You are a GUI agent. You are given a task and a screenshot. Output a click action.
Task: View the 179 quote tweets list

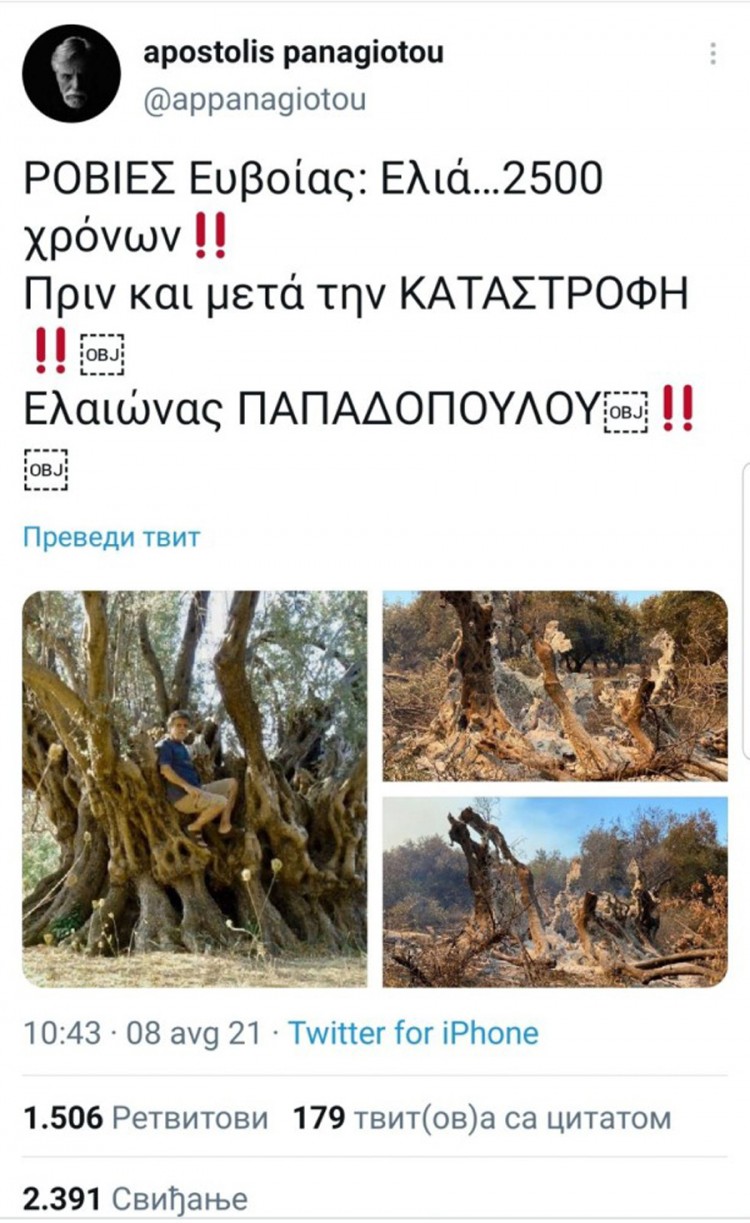tap(481, 1118)
